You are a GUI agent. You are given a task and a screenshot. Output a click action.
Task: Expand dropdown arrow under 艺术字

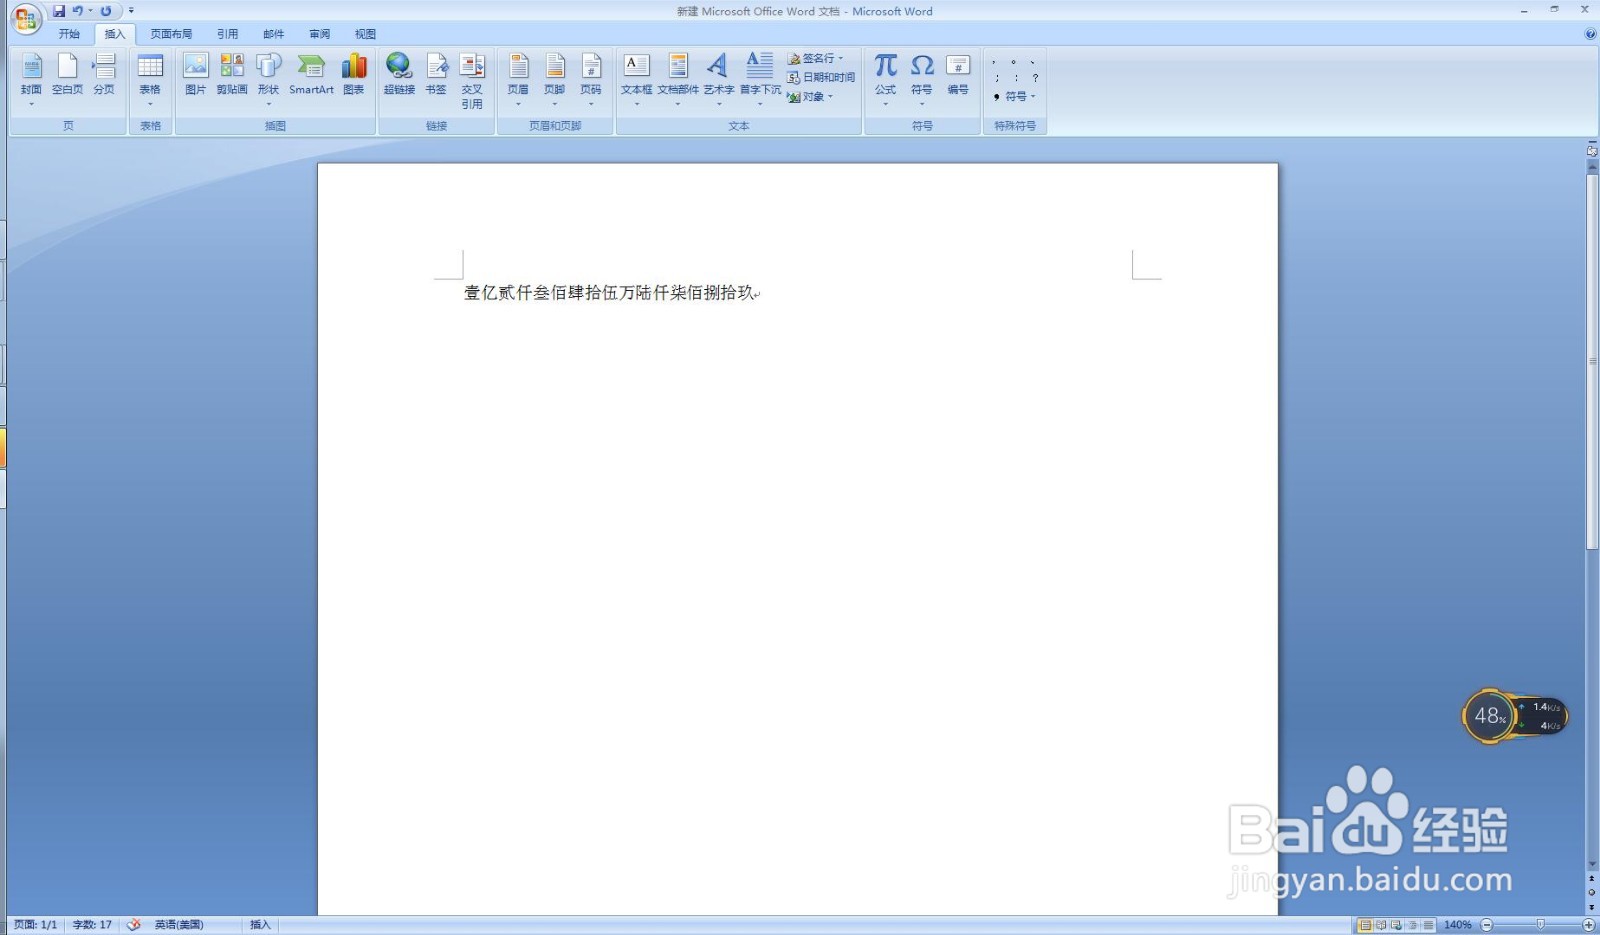point(718,104)
